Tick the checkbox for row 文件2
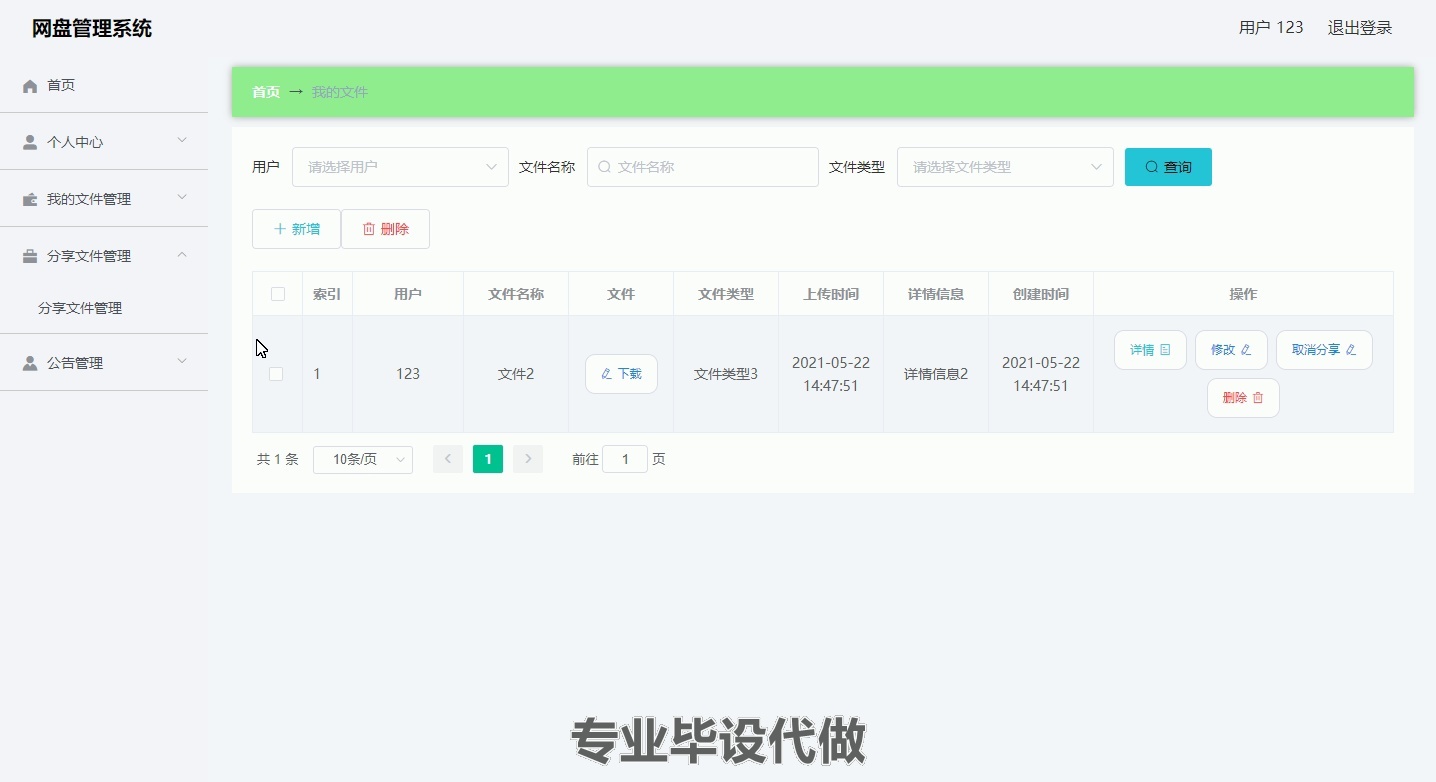The height and width of the screenshot is (782, 1436). (x=276, y=374)
